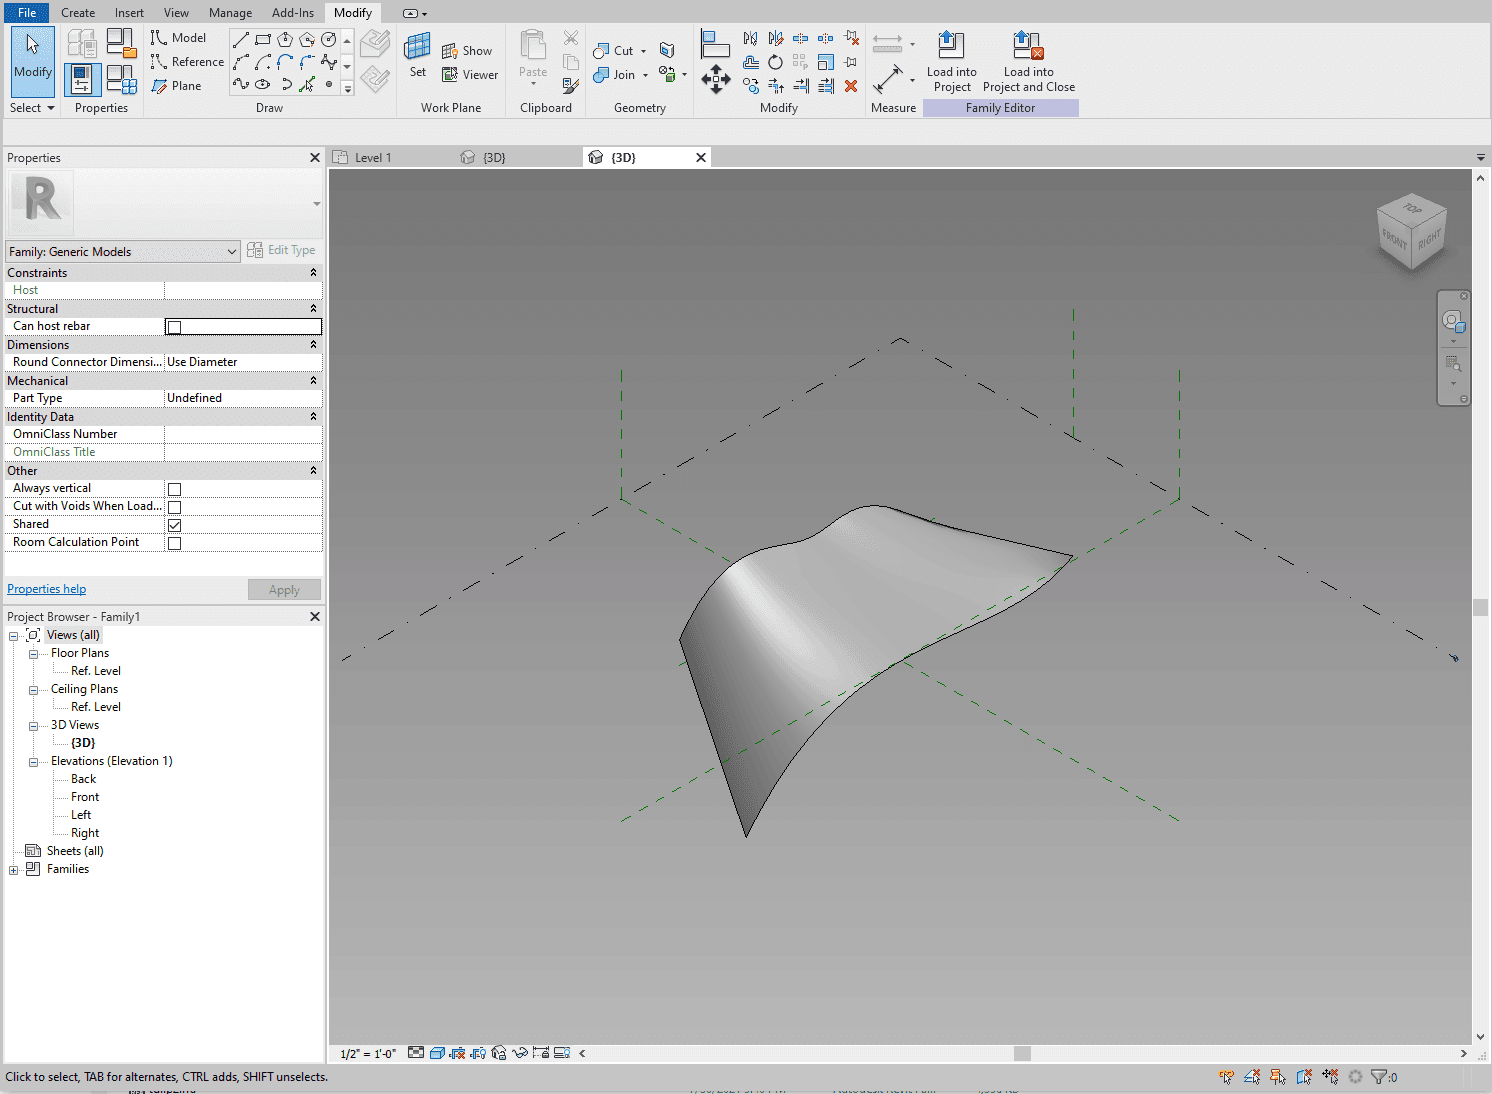Viewport: 1492px width, 1094px height.
Task: Open the Manage ribbon tab
Action: 230,13
